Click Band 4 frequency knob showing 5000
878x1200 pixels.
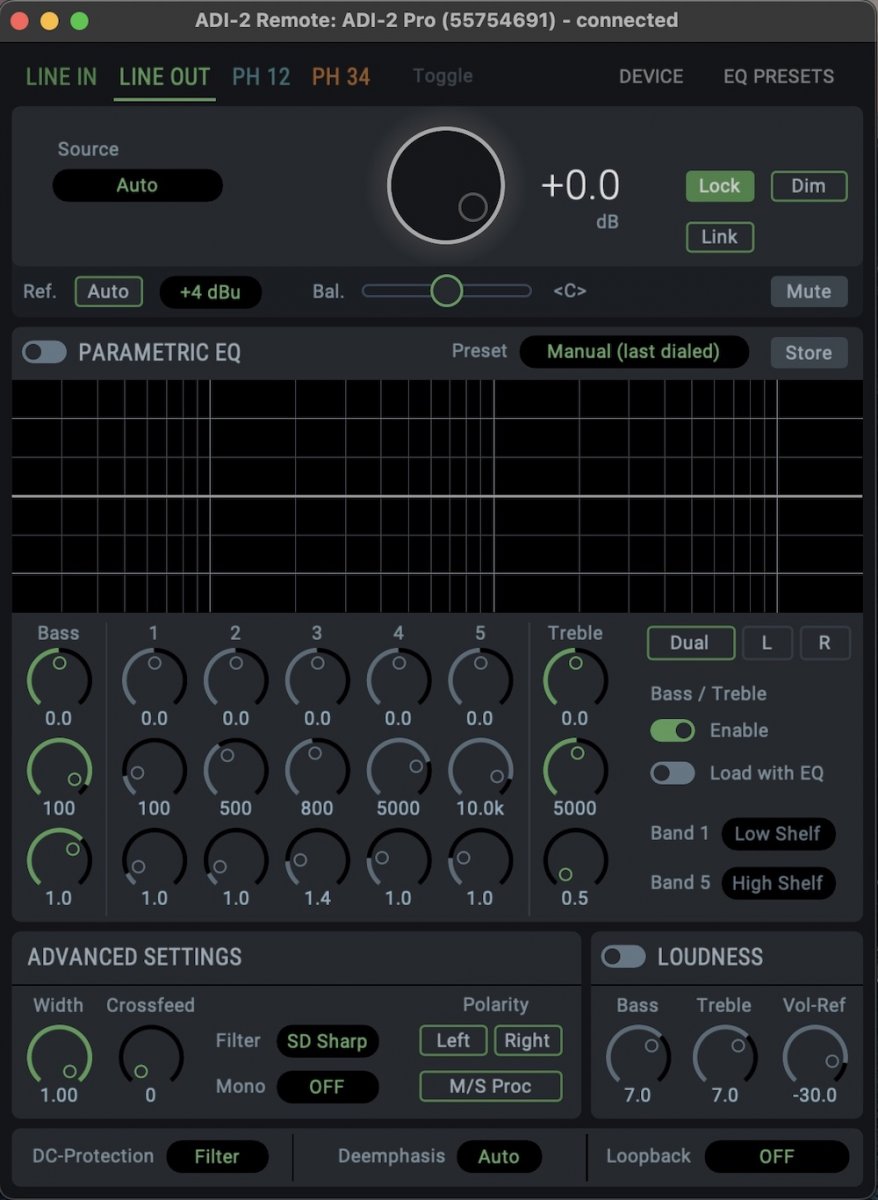(398, 770)
